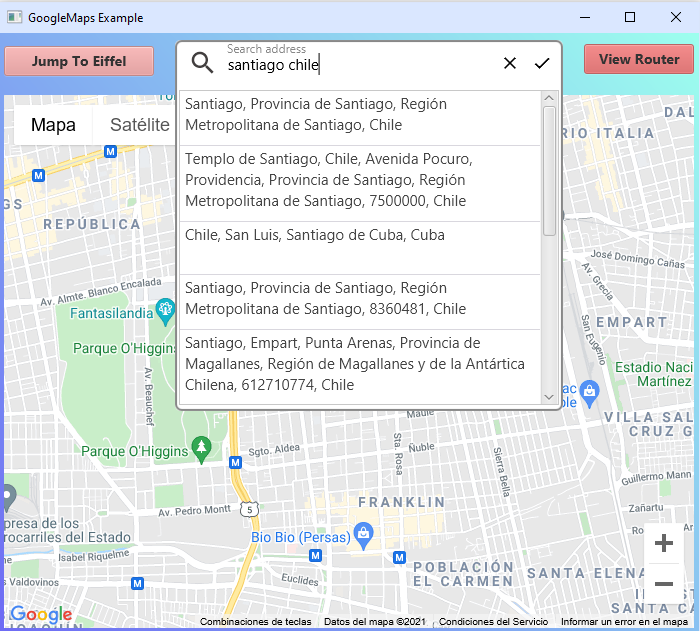700x631 pixels.
Task: Click the Estadio Naci... Martínez map label
Action: coord(654,374)
